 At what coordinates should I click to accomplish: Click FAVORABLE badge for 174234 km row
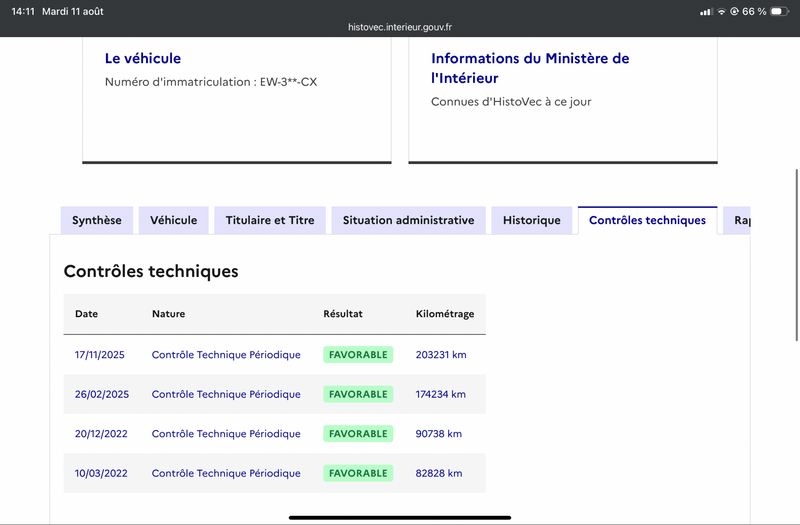(358, 394)
